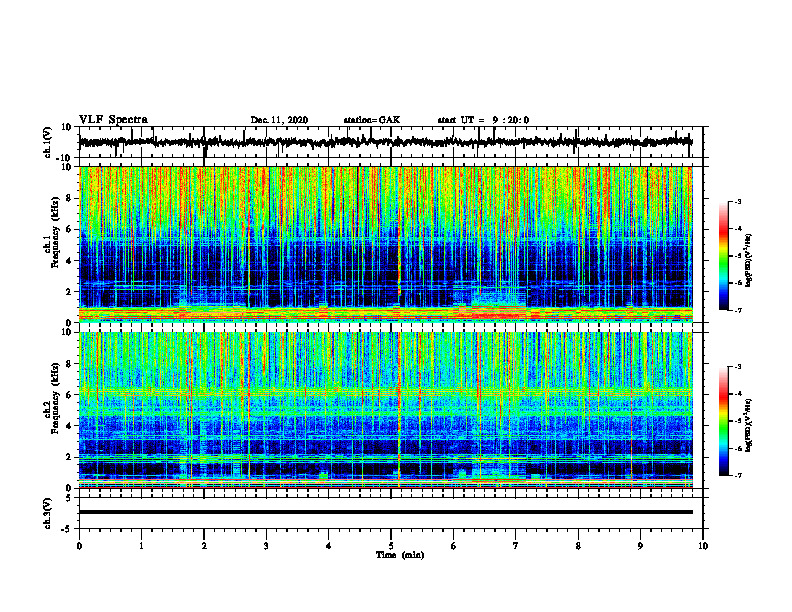792x612 pixels.
Task: Click the "8" kHz tick on ch.1 spectrogram axis
Action: tap(69, 198)
